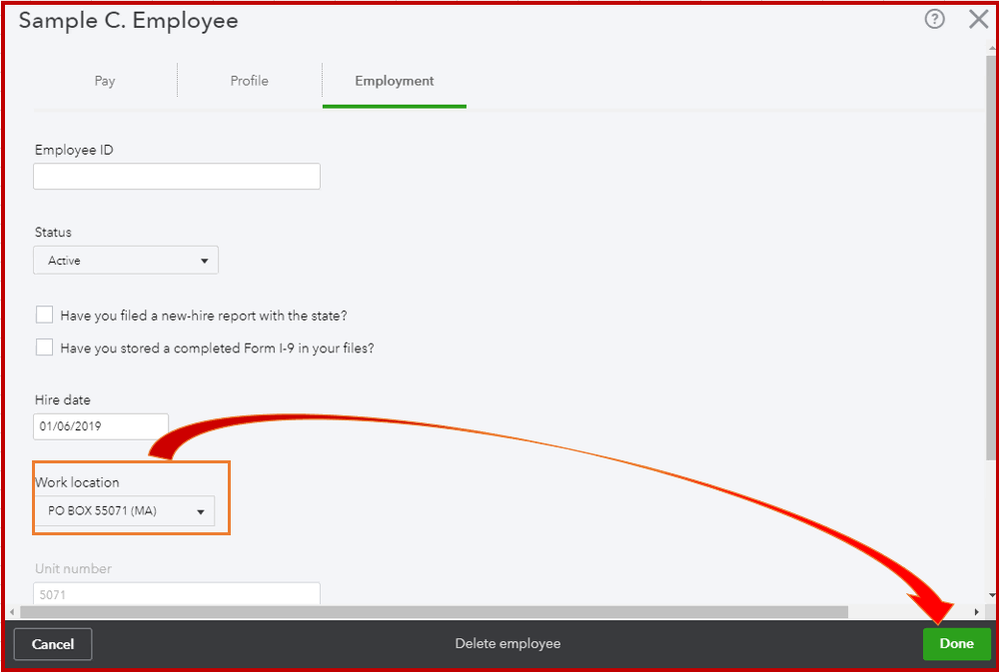
Task: Switch to the Pay tab
Action: click(104, 81)
